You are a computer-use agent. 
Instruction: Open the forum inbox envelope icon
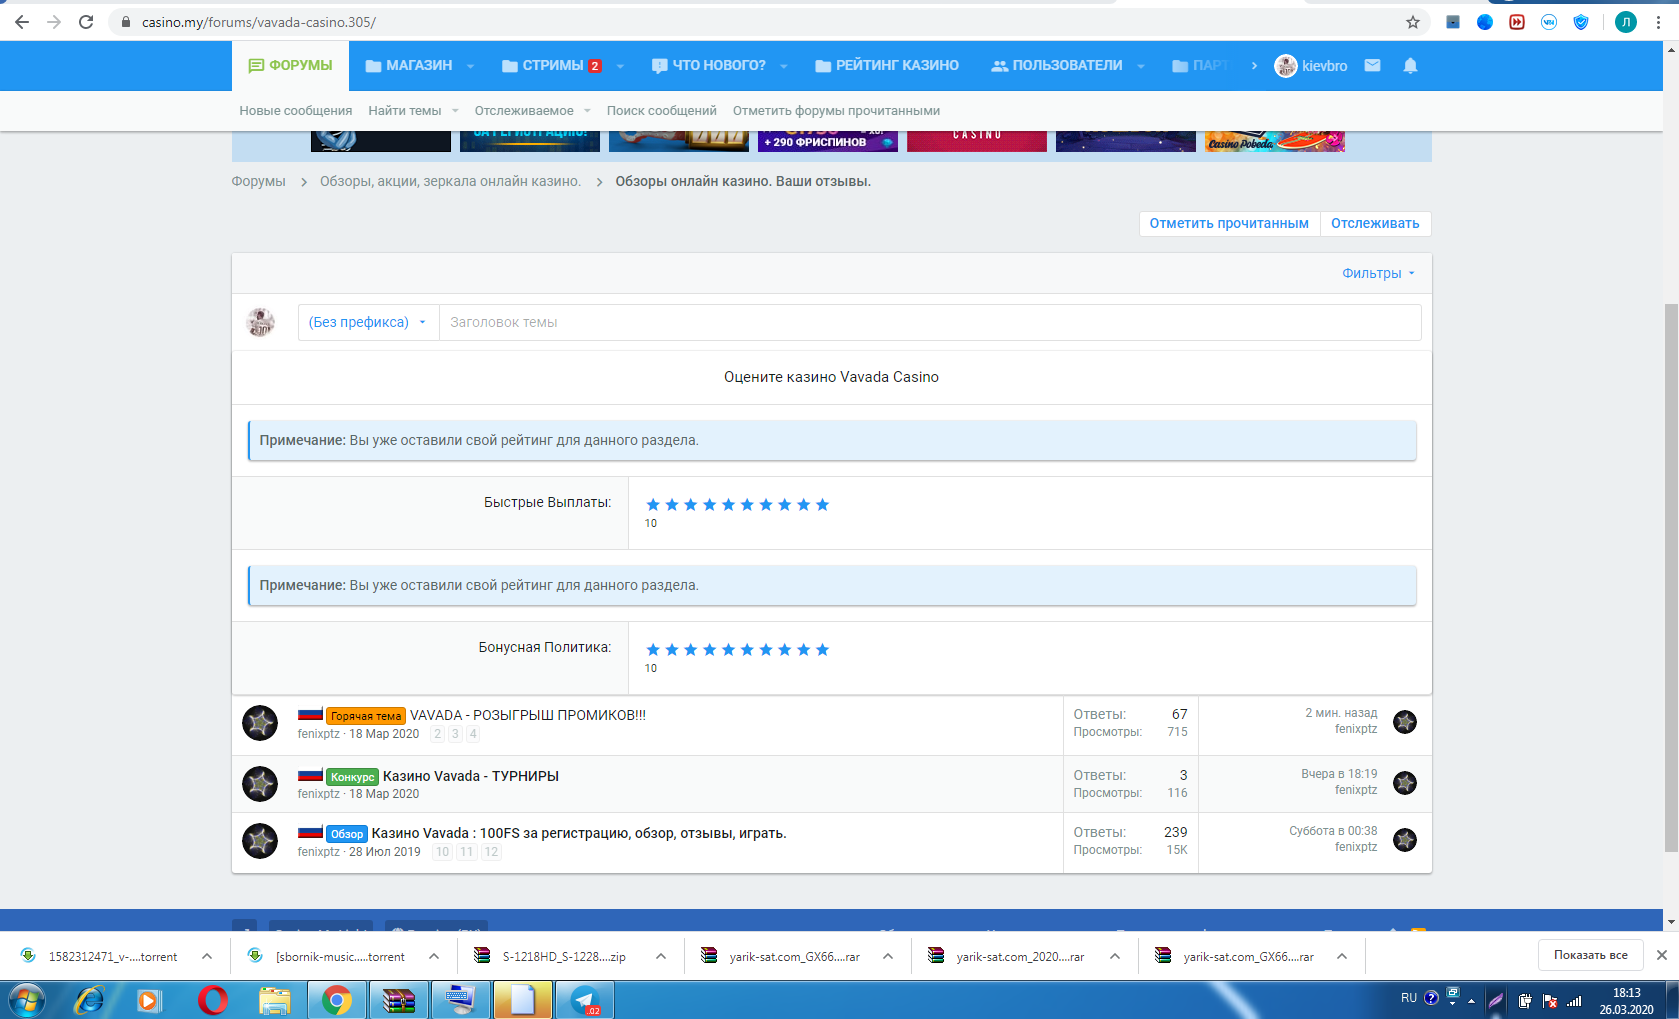tap(1372, 65)
